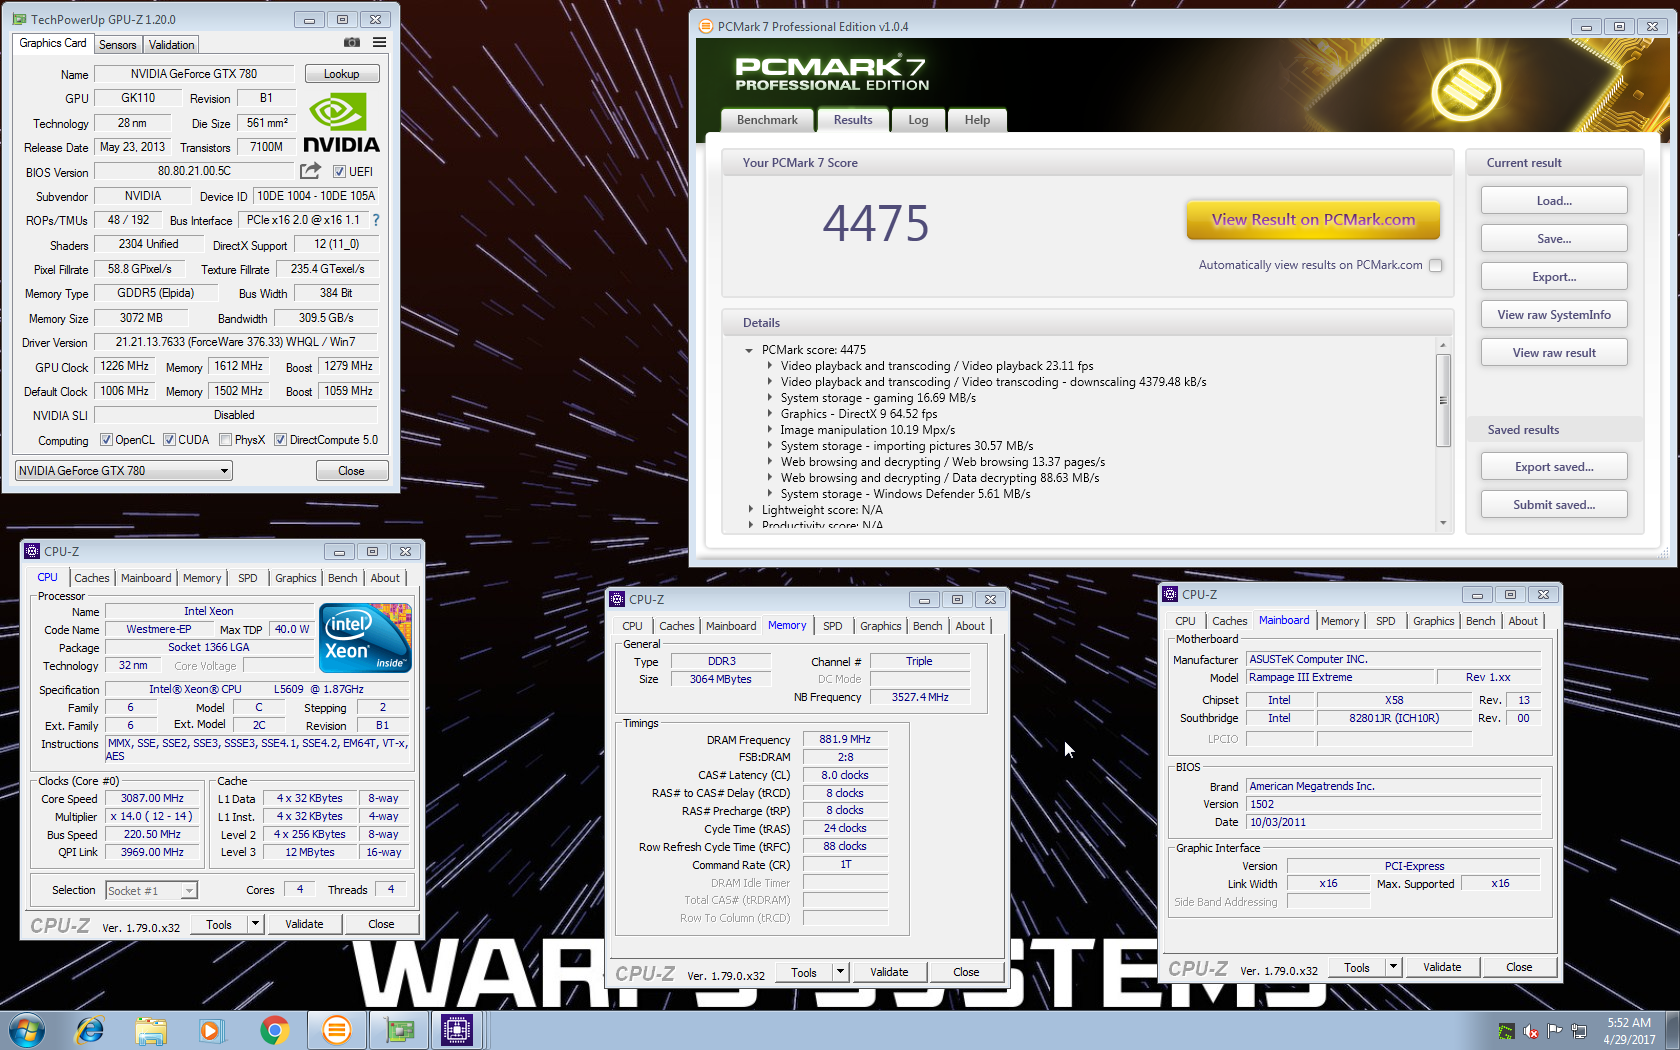Click the taskbar clock showing 5:52 AM
Screen dimensions: 1680x1050
pyautogui.click(x=1629, y=1031)
